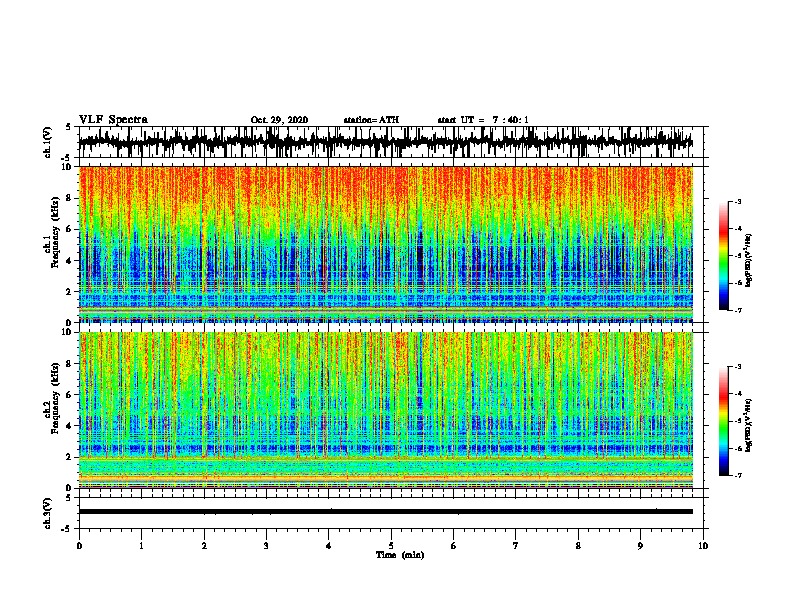
Task: Click time axis tick label "1"
Action: click(x=142, y=546)
